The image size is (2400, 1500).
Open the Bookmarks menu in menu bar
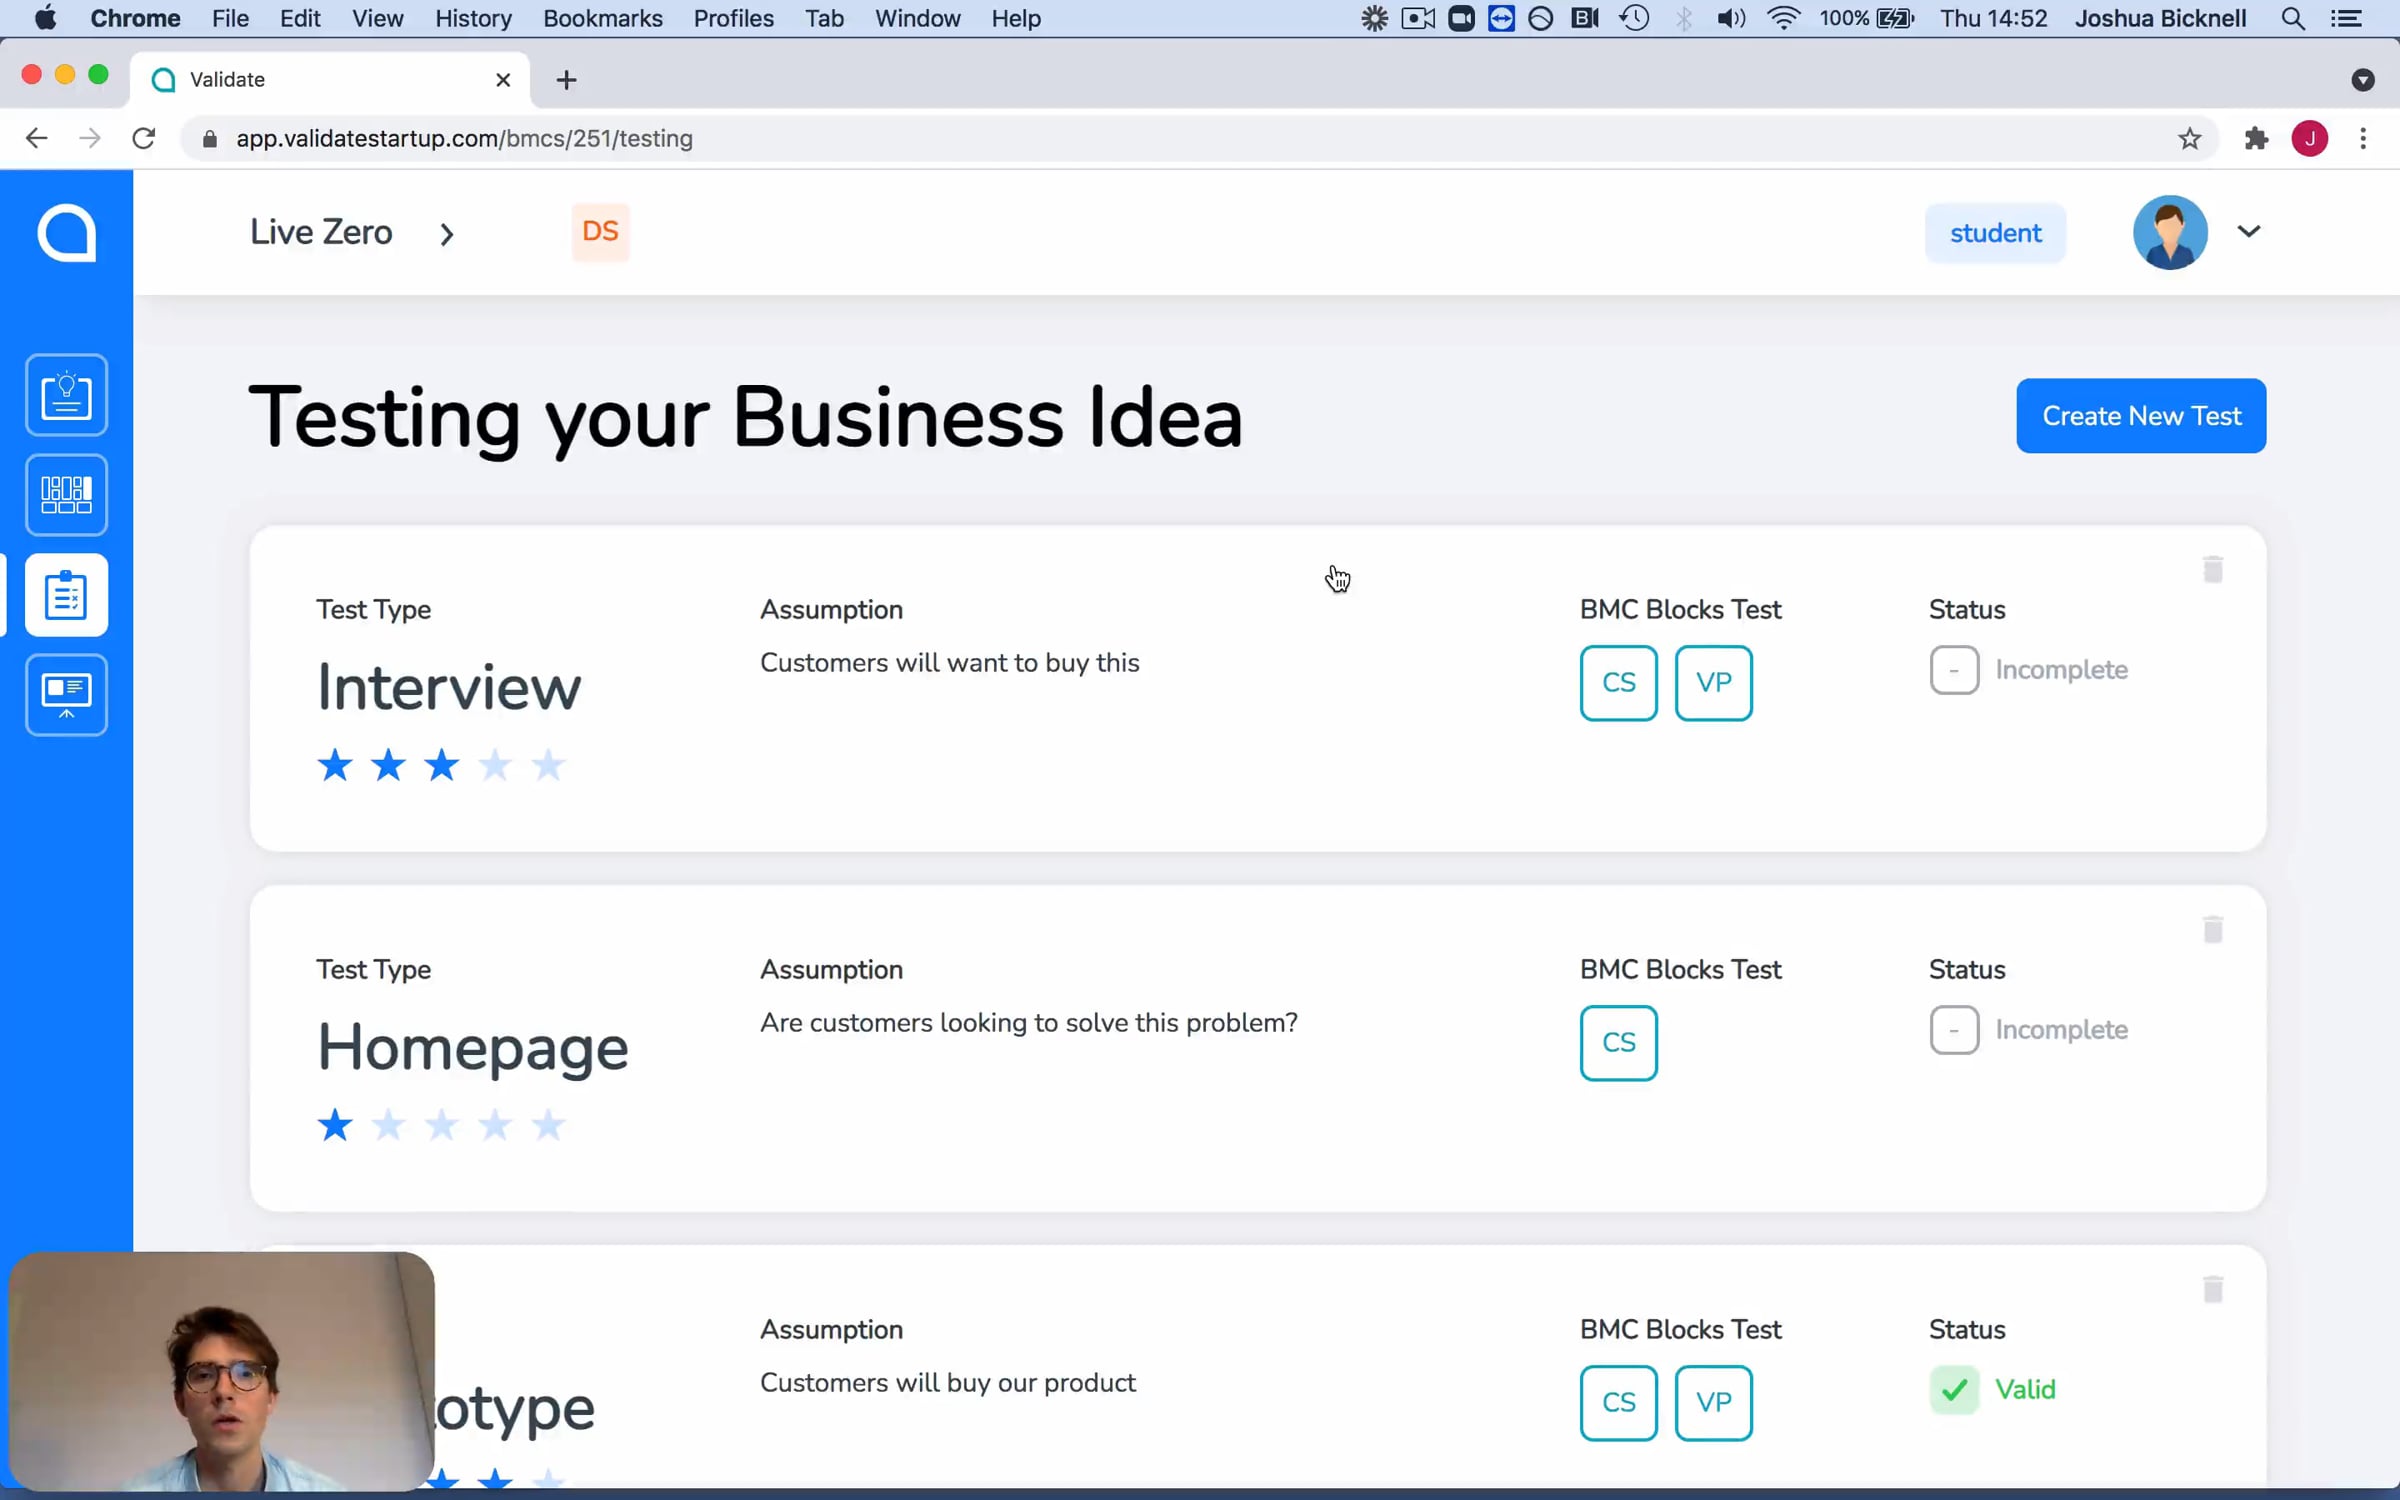coord(602,18)
